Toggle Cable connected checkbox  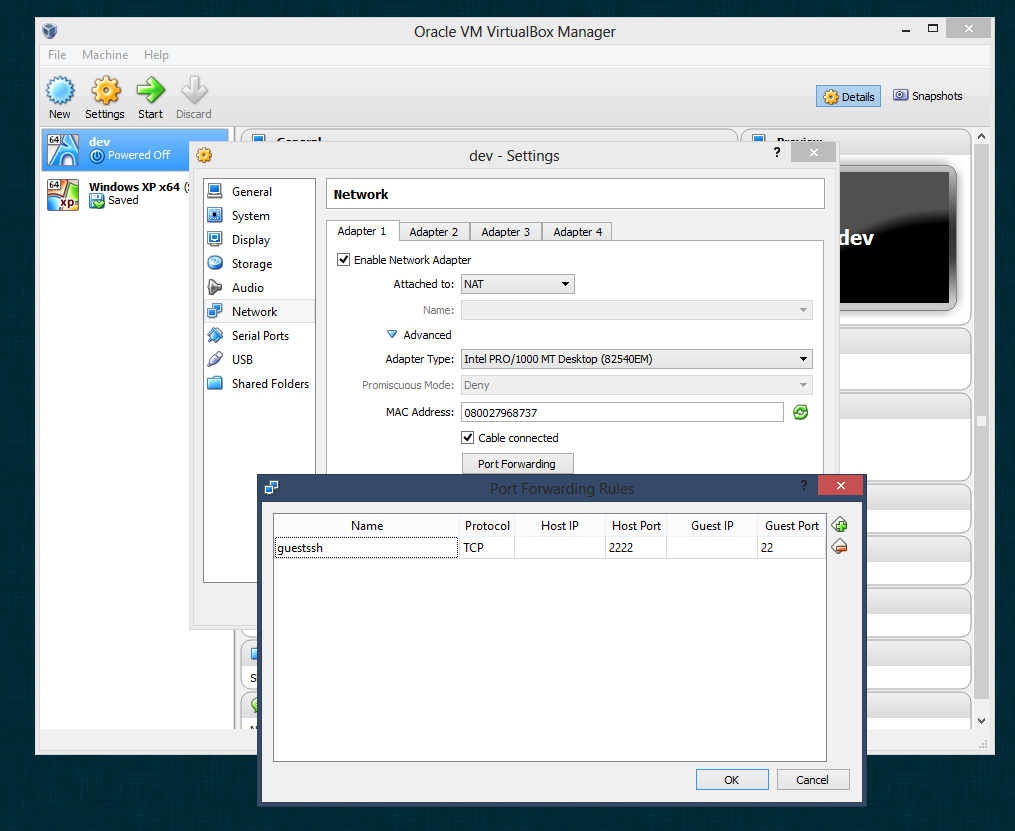[467, 438]
